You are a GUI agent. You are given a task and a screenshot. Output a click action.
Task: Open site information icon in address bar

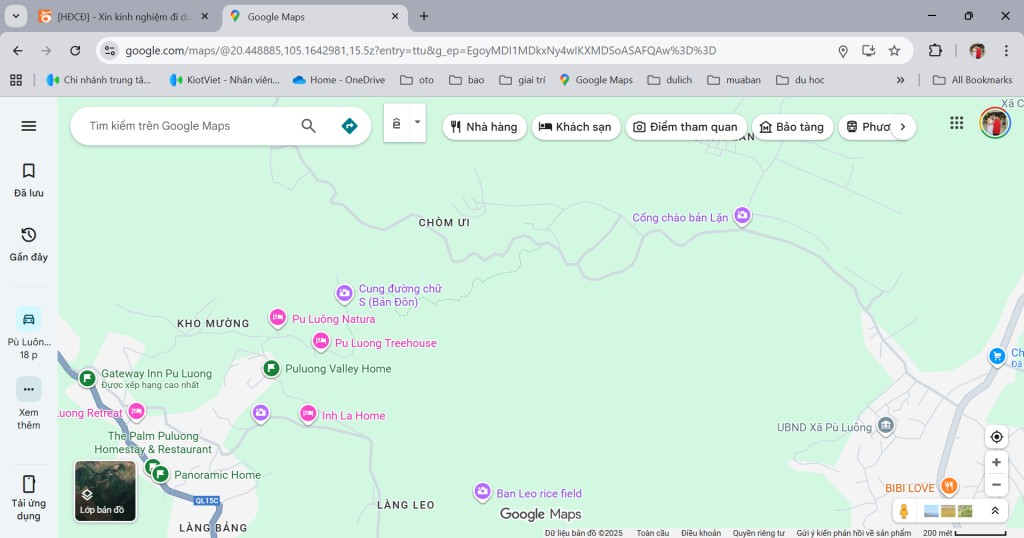pos(110,50)
